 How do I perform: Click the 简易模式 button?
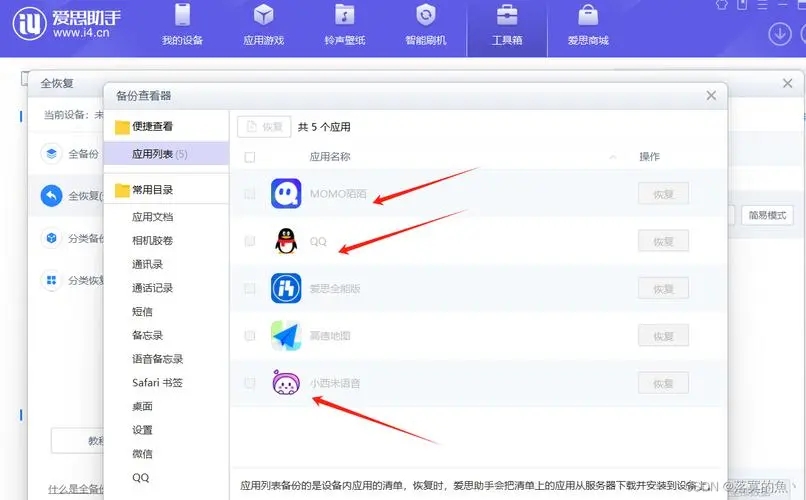767,215
